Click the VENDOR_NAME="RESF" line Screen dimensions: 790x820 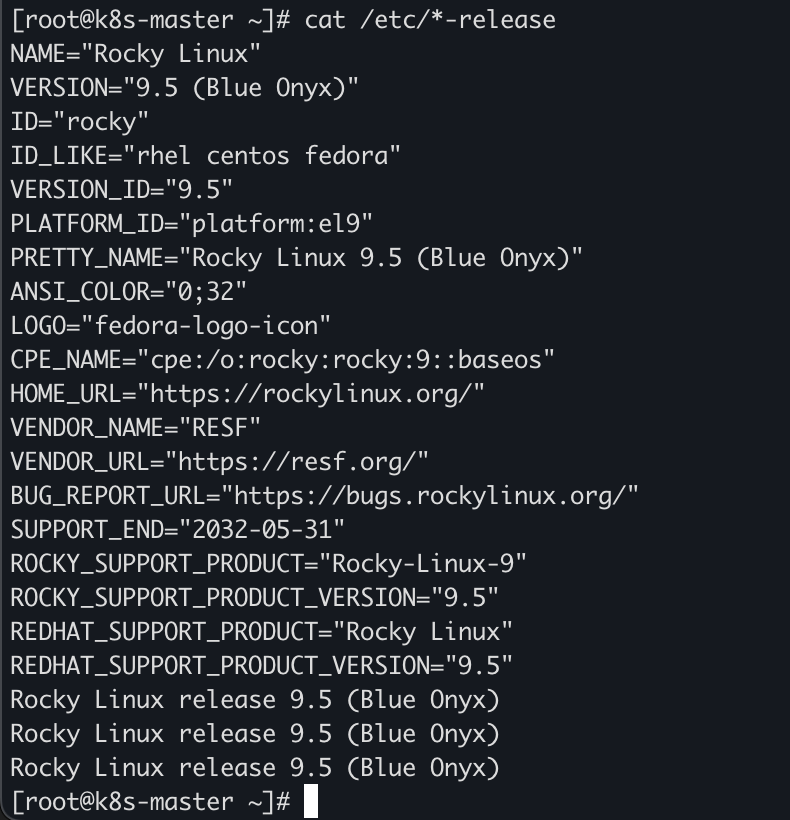pos(135,428)
